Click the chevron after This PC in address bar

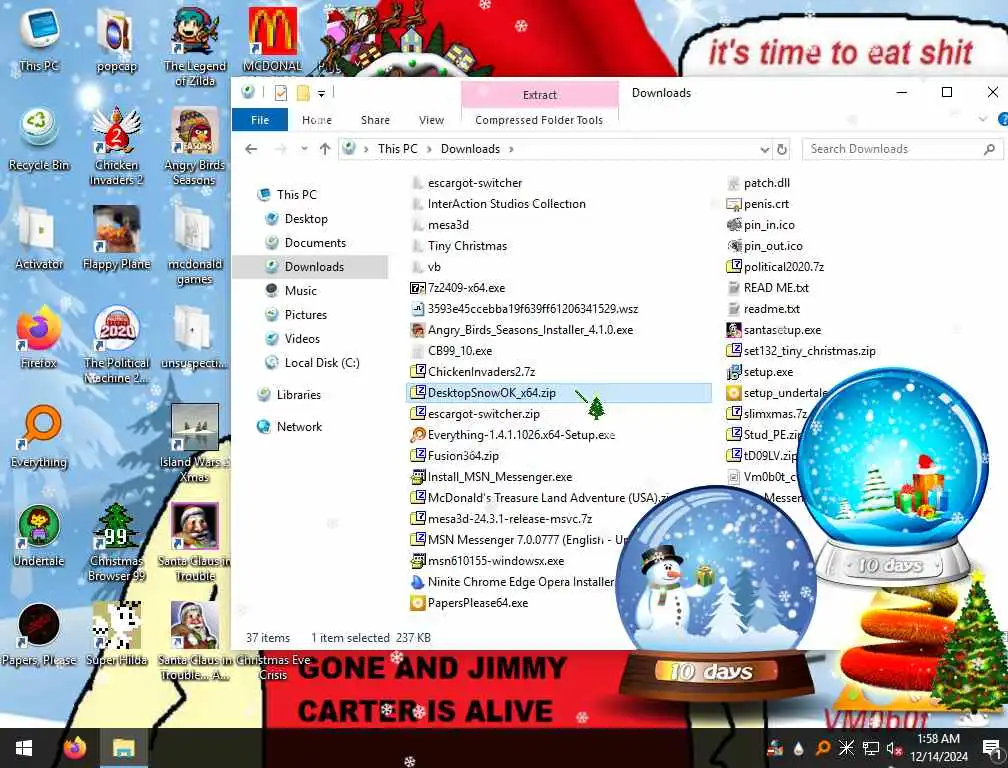point(429,149)
